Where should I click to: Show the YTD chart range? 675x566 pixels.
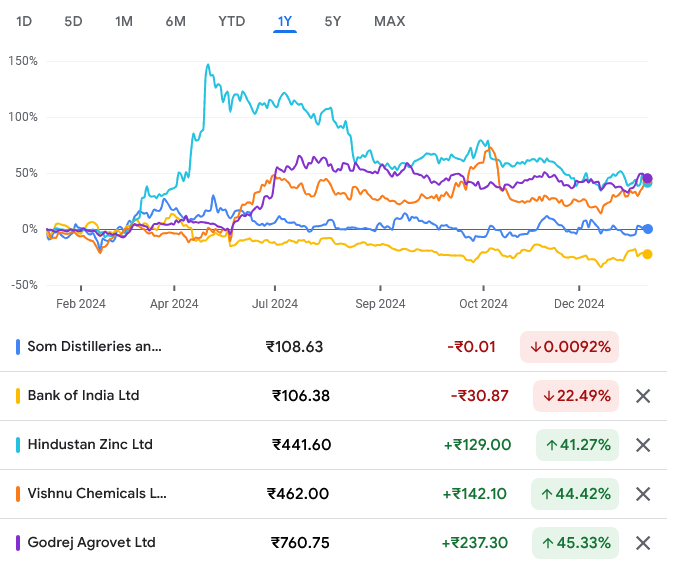232,21
